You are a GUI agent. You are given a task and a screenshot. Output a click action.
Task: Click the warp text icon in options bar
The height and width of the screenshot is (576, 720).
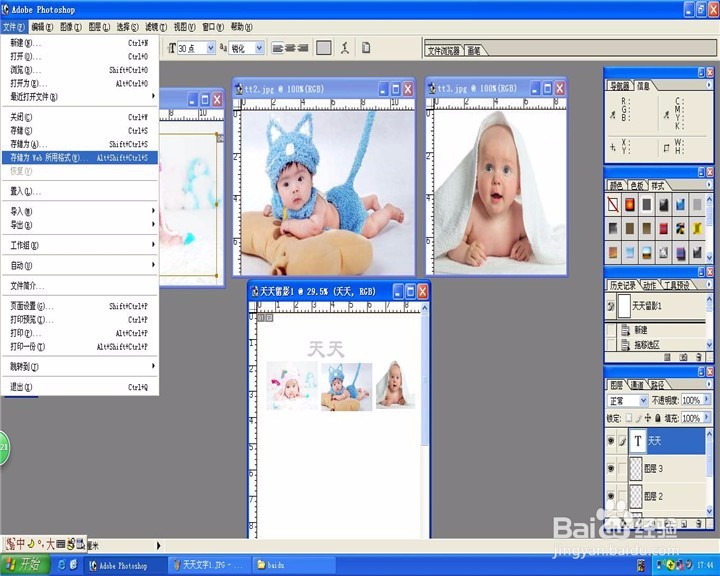[x=345, y=48]
